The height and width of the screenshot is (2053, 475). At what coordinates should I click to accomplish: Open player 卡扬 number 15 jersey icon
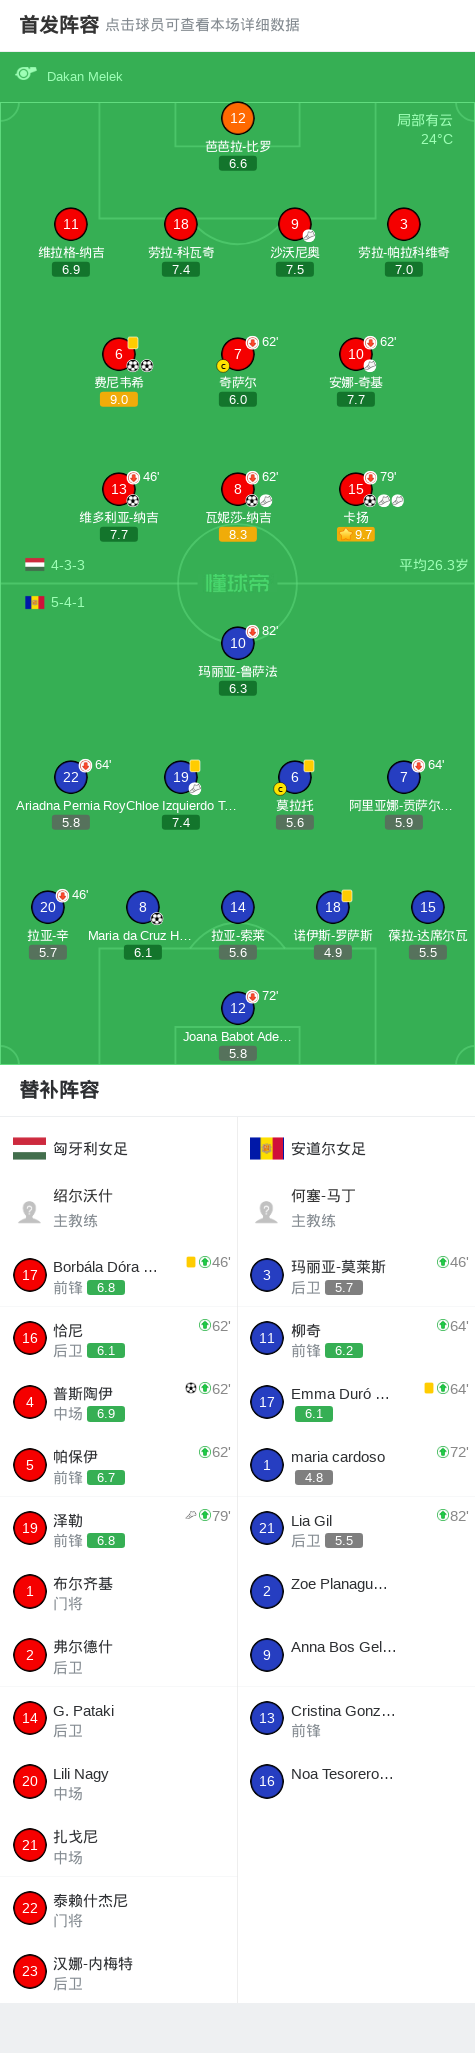point(356,489)
